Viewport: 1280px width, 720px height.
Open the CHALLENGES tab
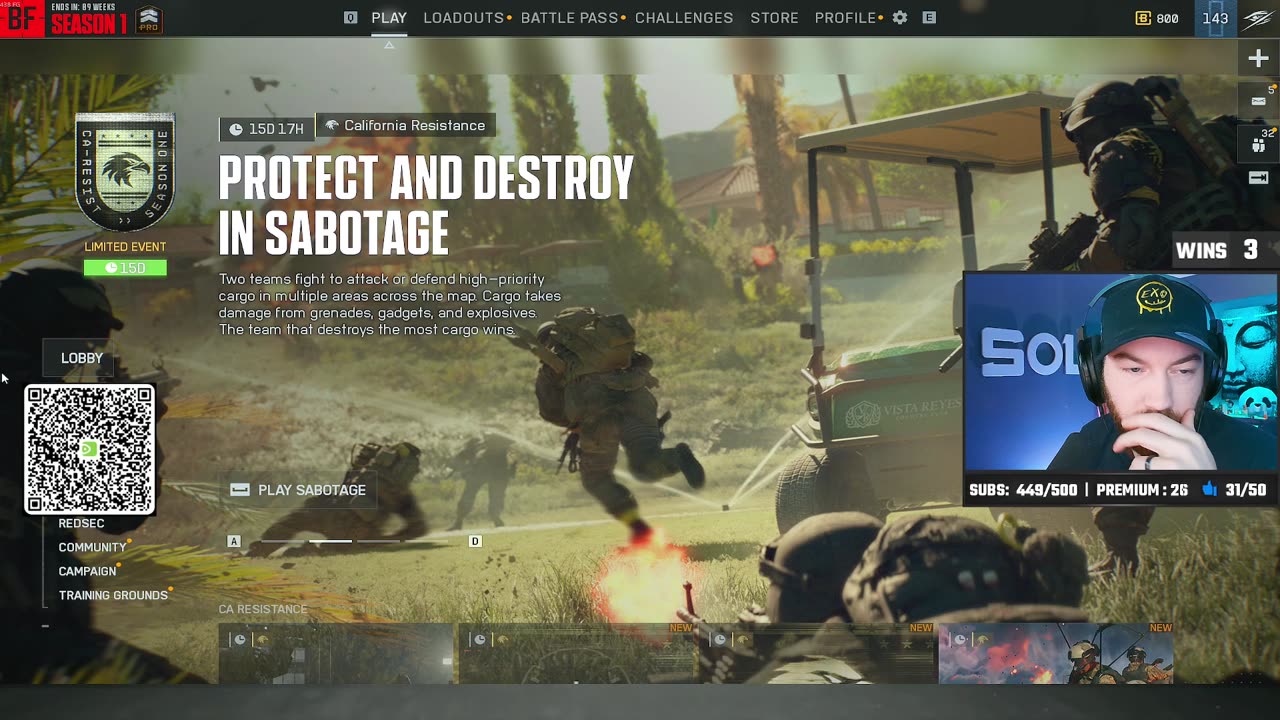click(684, 18)
